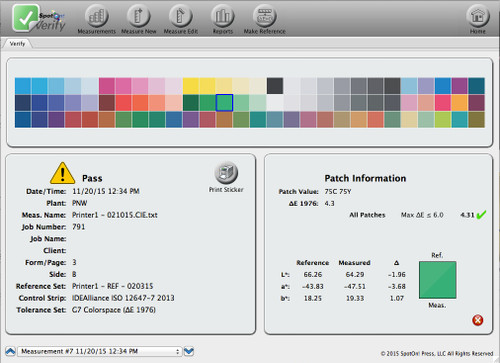Select the bright yellow patch in top row
The image size is (500, 363).
[x=191, y=86]
